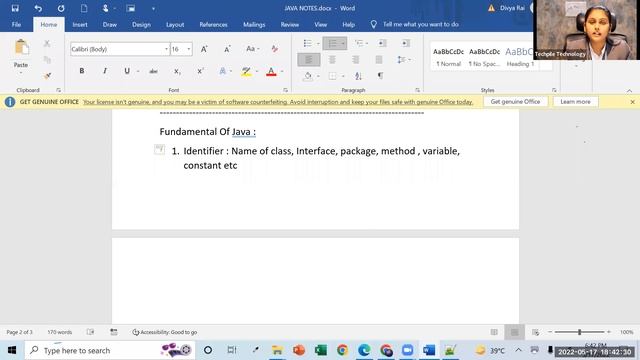Screen dimensions: 640x360
Task: Expand the text highlight color dropdown arrow
Action: [257, 71]
